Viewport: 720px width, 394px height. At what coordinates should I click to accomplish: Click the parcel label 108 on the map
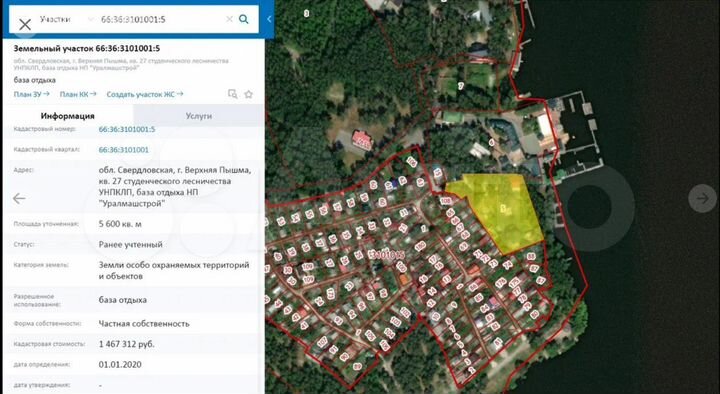pos(445,201)
